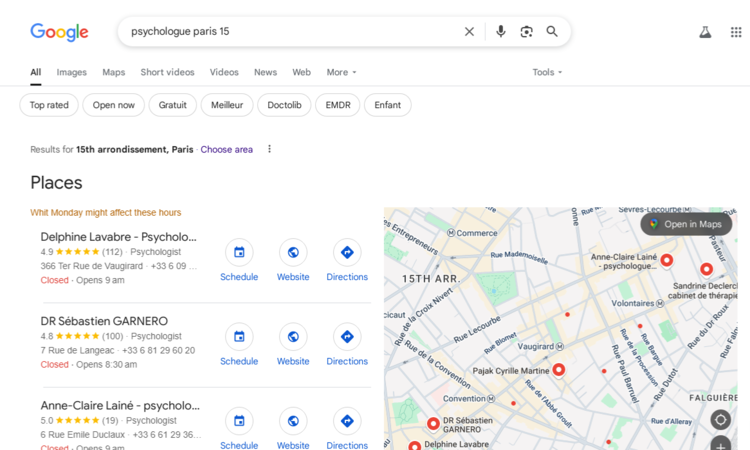
Task: Click 'Opens 8:30 am' hours text
Action: click(x=107, y=364)
